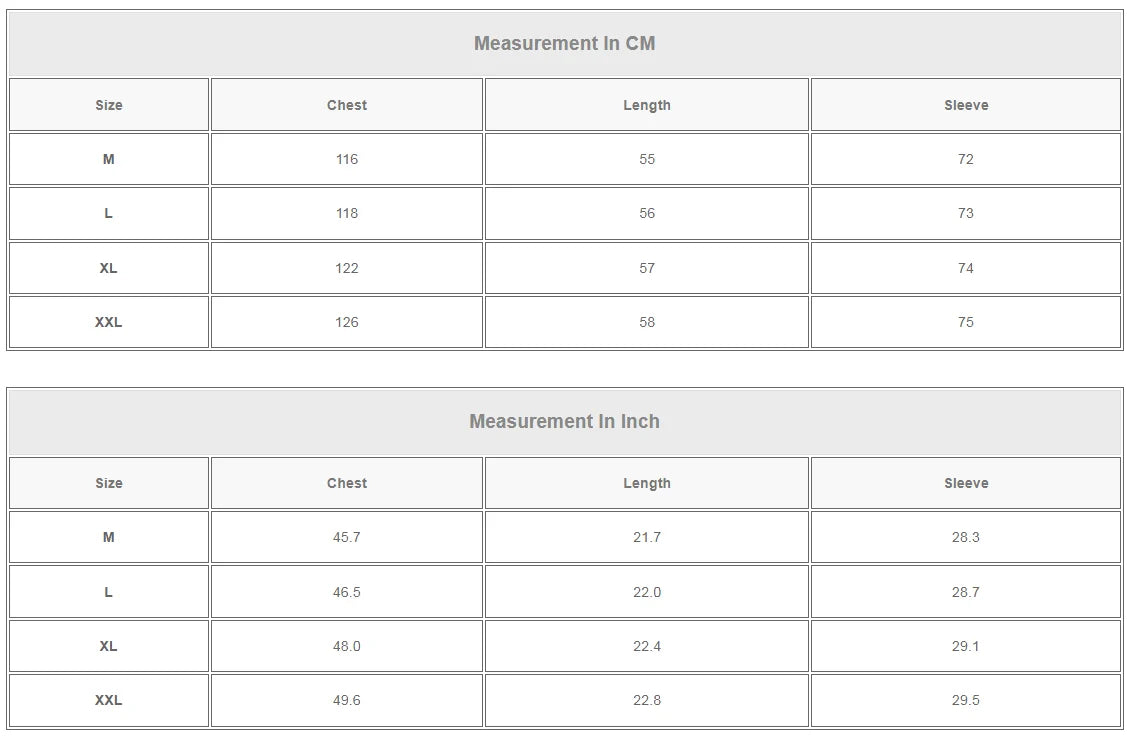
Task: Select chest value 49.6
Action: click(x=347, y=700)
